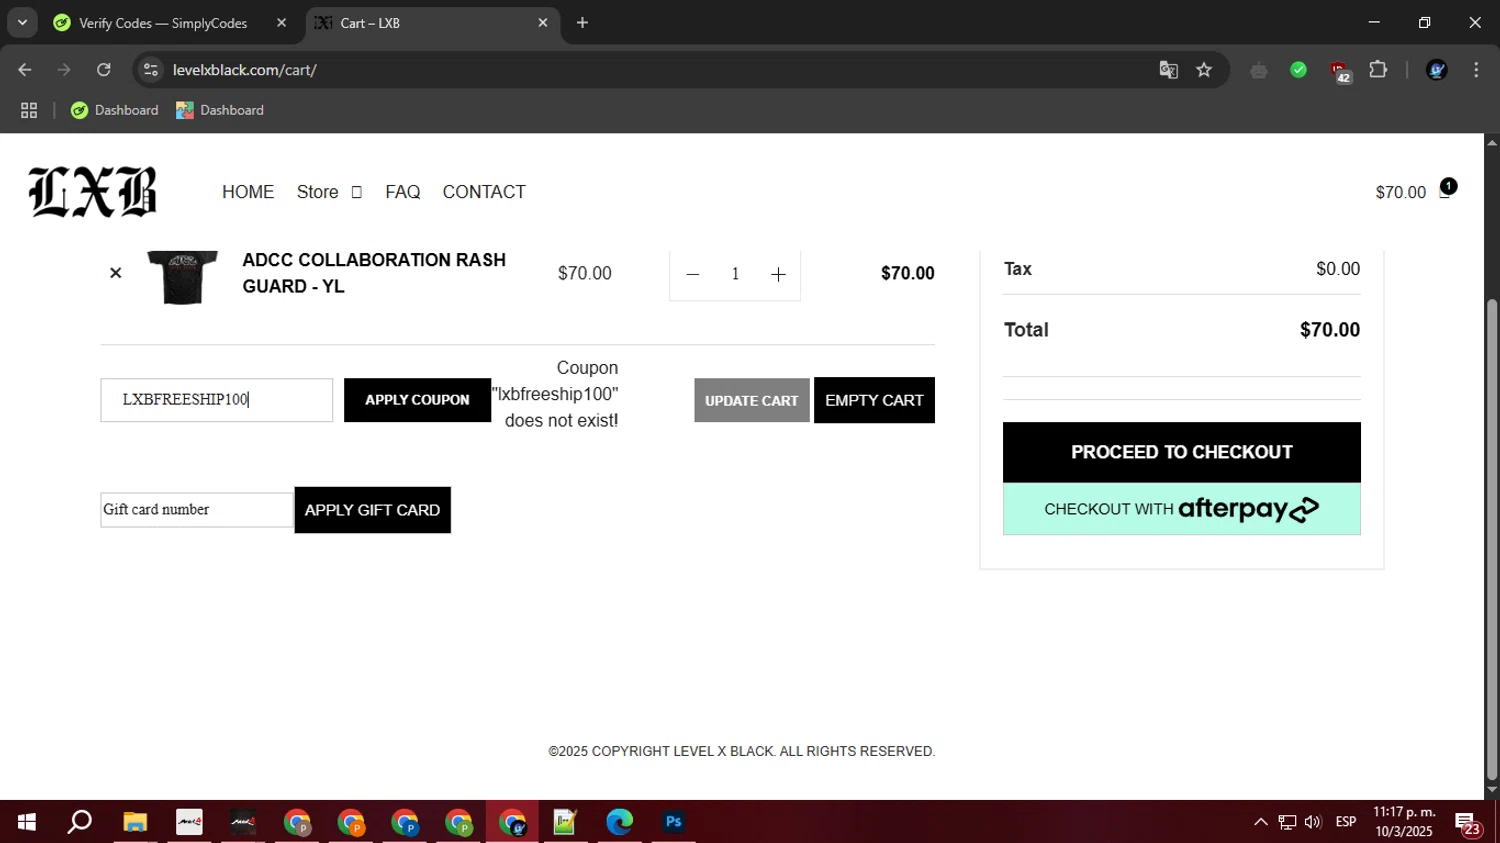Viewport: 1500px width, 843px height.
Task: Open Windows search from the taskbar
Action: coord(80,822)
